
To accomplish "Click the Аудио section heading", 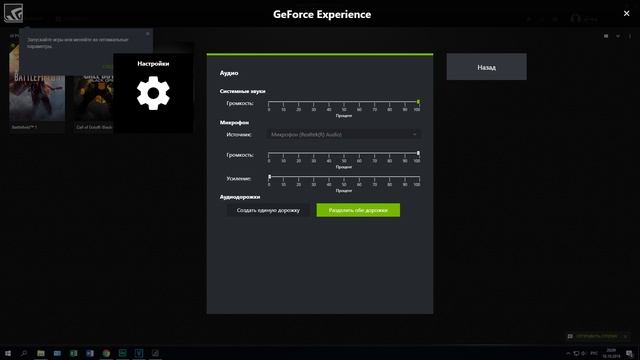I will [x=229, y=73].
